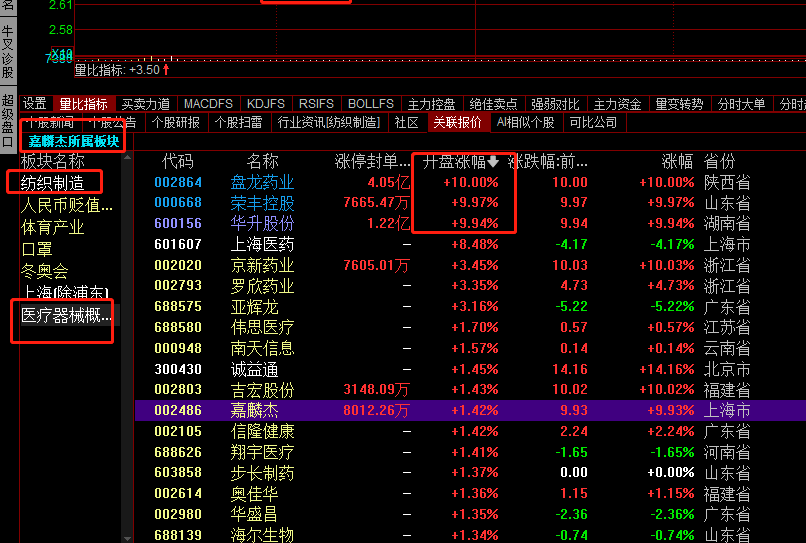806x543 pixels.
Task: Select the RSIFS indicator tab
Action: pos(316,104)
